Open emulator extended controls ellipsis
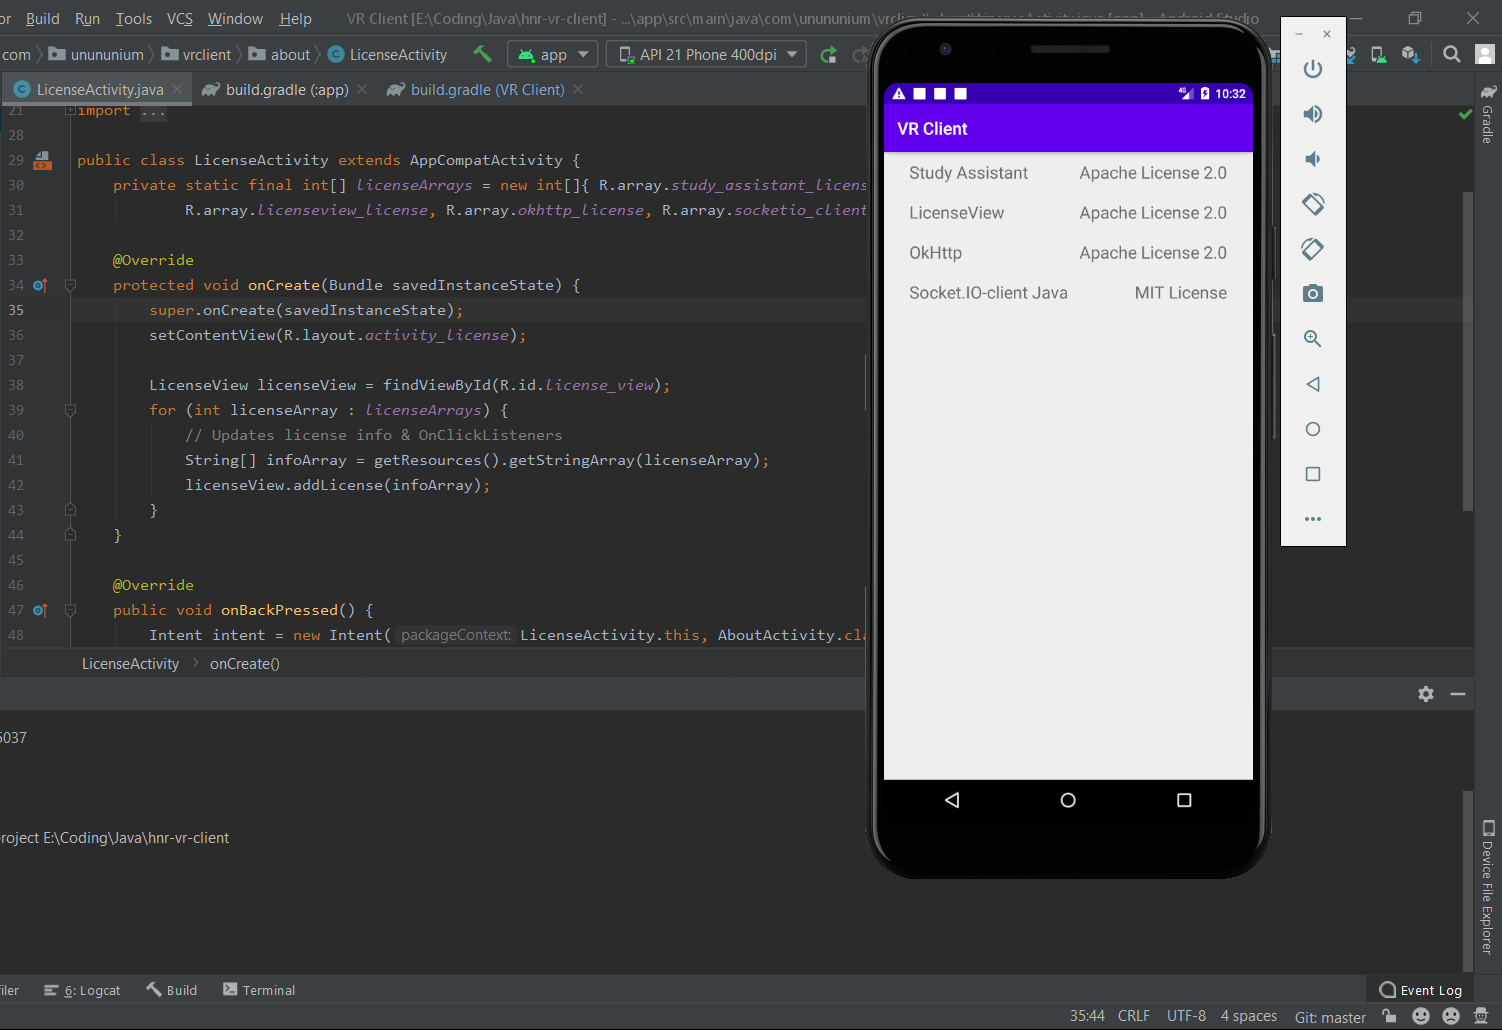This screenshot has height=1030, width=1502. 1313,519
